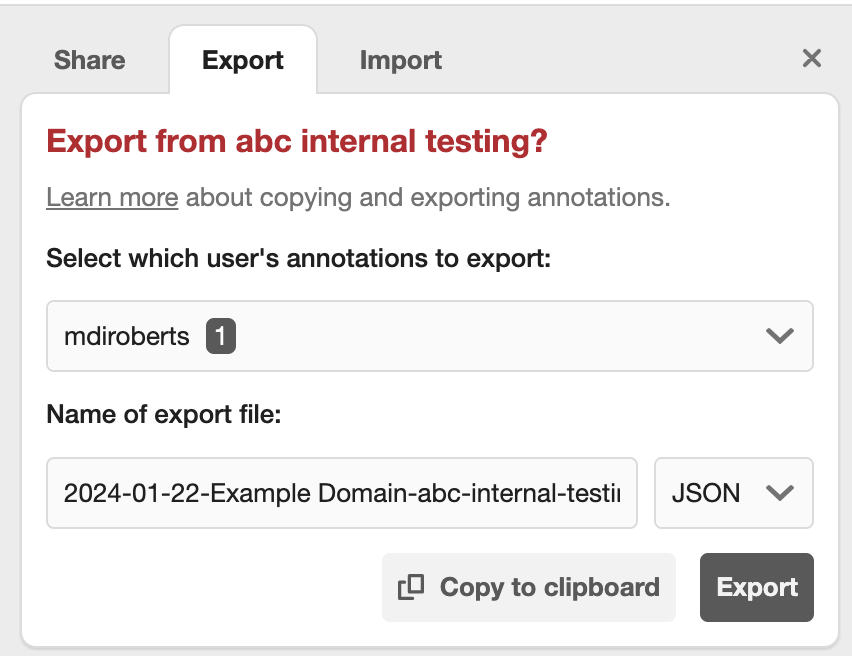The image size is (852, 656).
Task: Click the annotation count badge showing 1
Action: pos(220,336)
